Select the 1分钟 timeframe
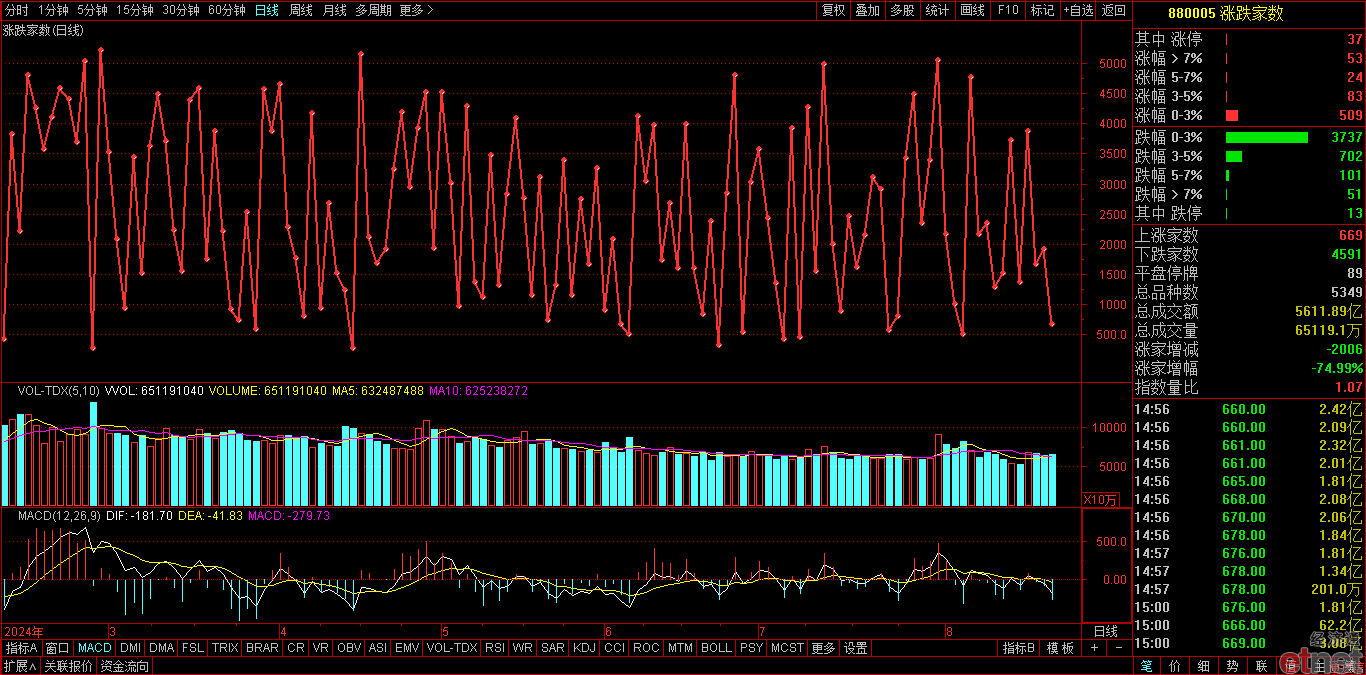Screen dimensions: 1366x675 pyautogui.click(x=53, y=10)
